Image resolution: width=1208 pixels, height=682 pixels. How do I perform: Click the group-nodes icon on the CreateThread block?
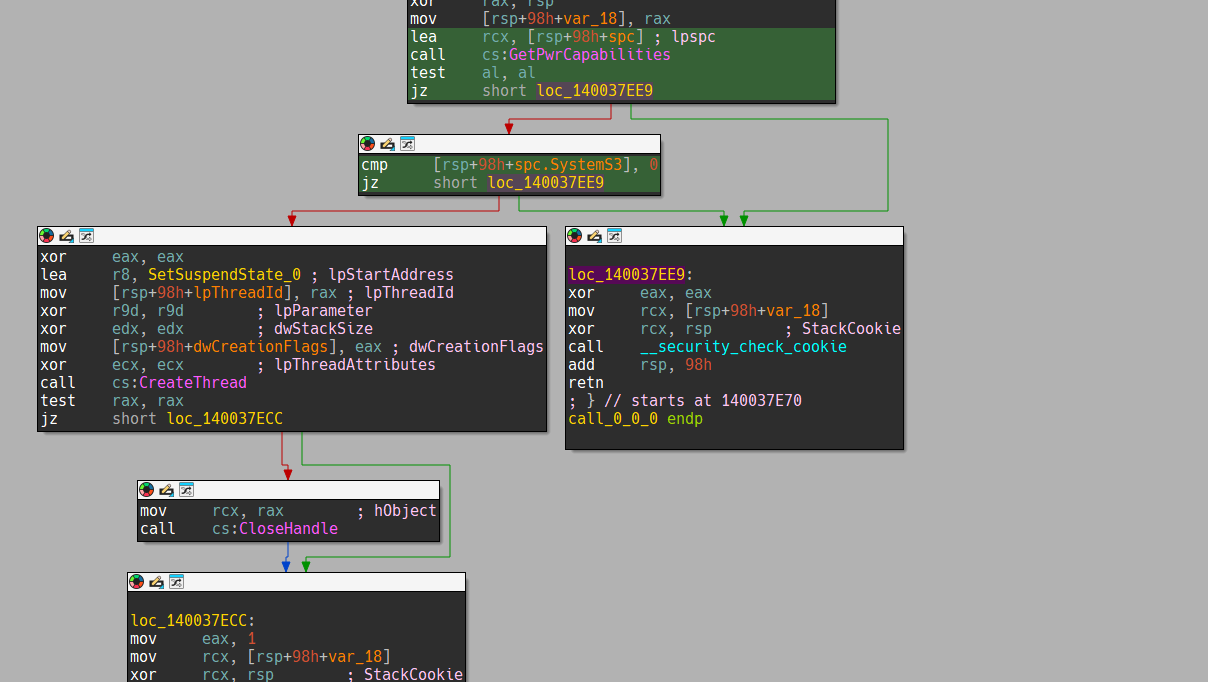point(86,236)
